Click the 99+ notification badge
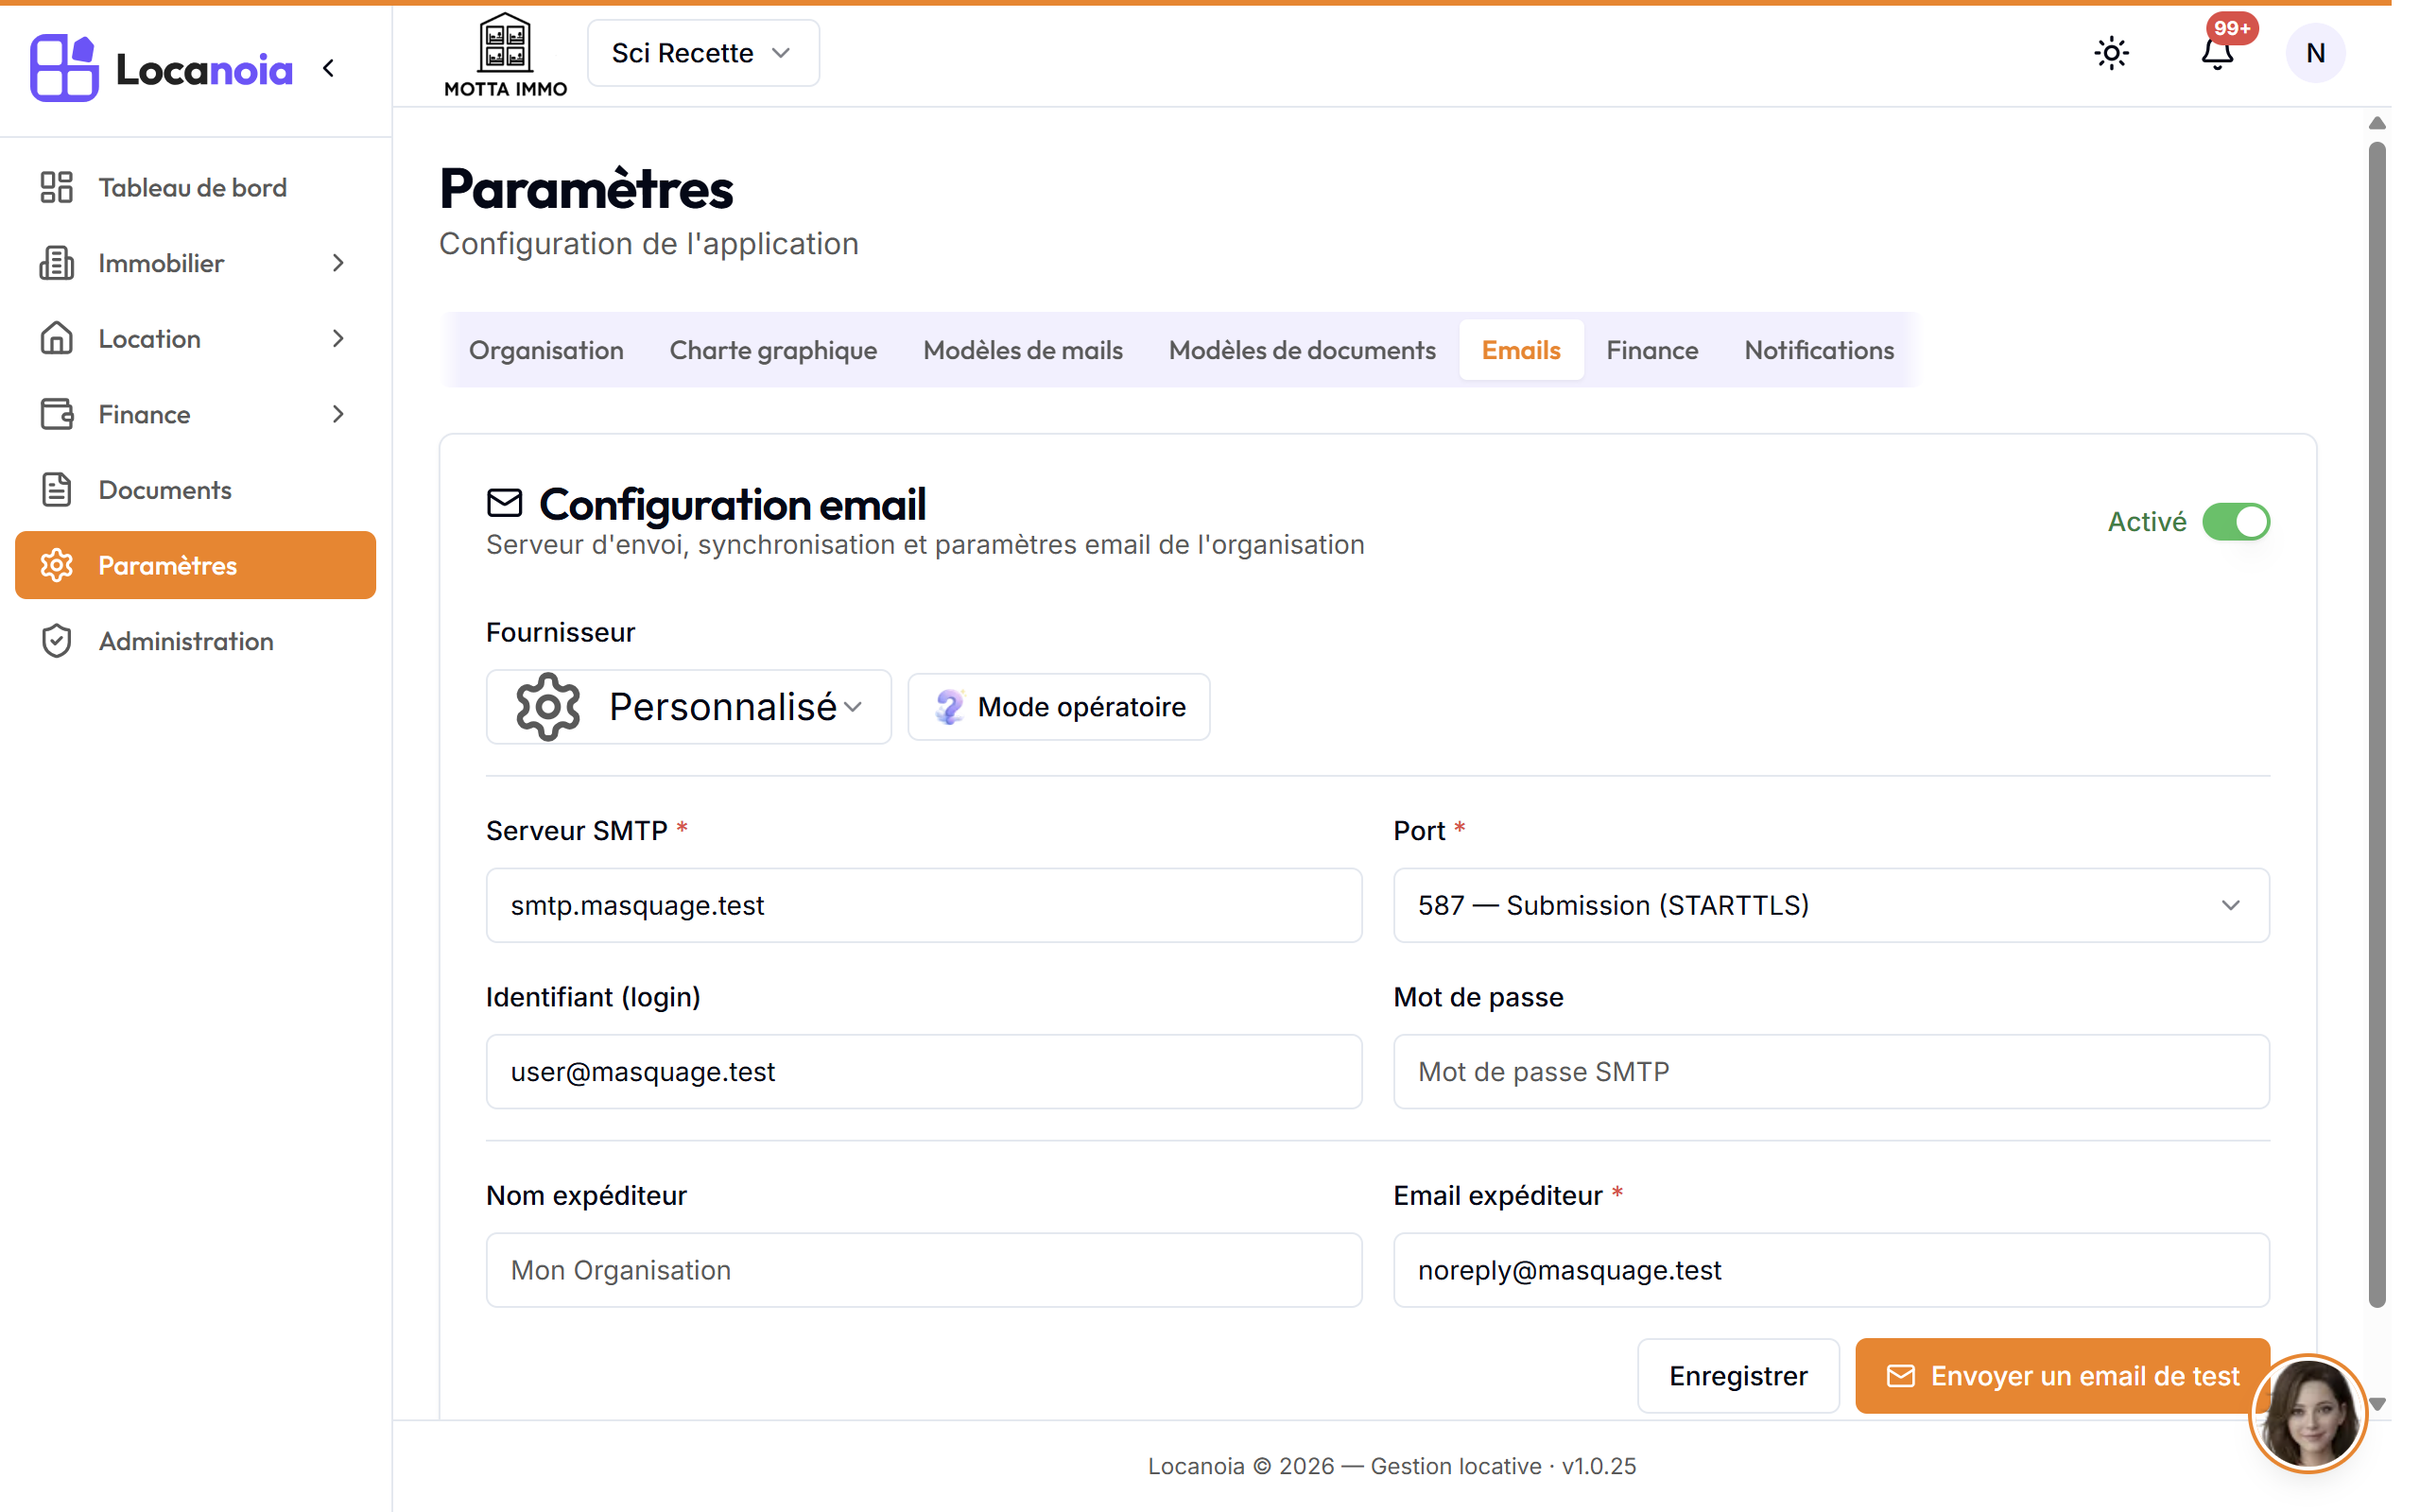The height and width of the screenshot is (1512, 2420). pos(2232,28)
